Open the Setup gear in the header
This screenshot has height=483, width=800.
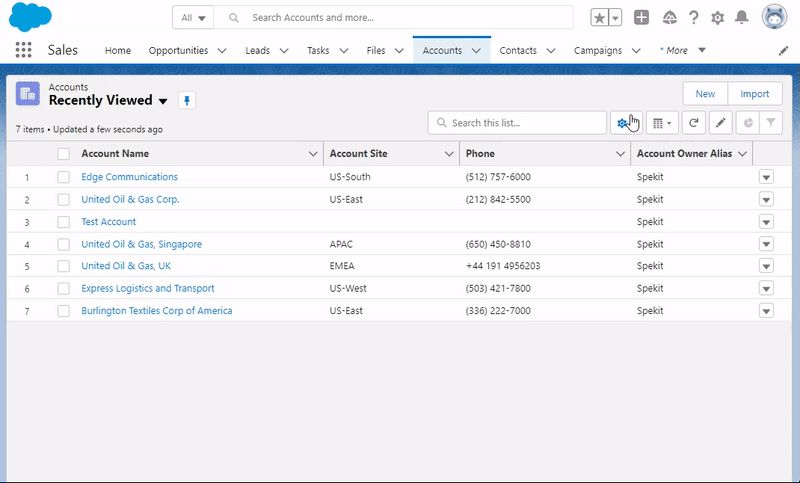click(718, 18)
